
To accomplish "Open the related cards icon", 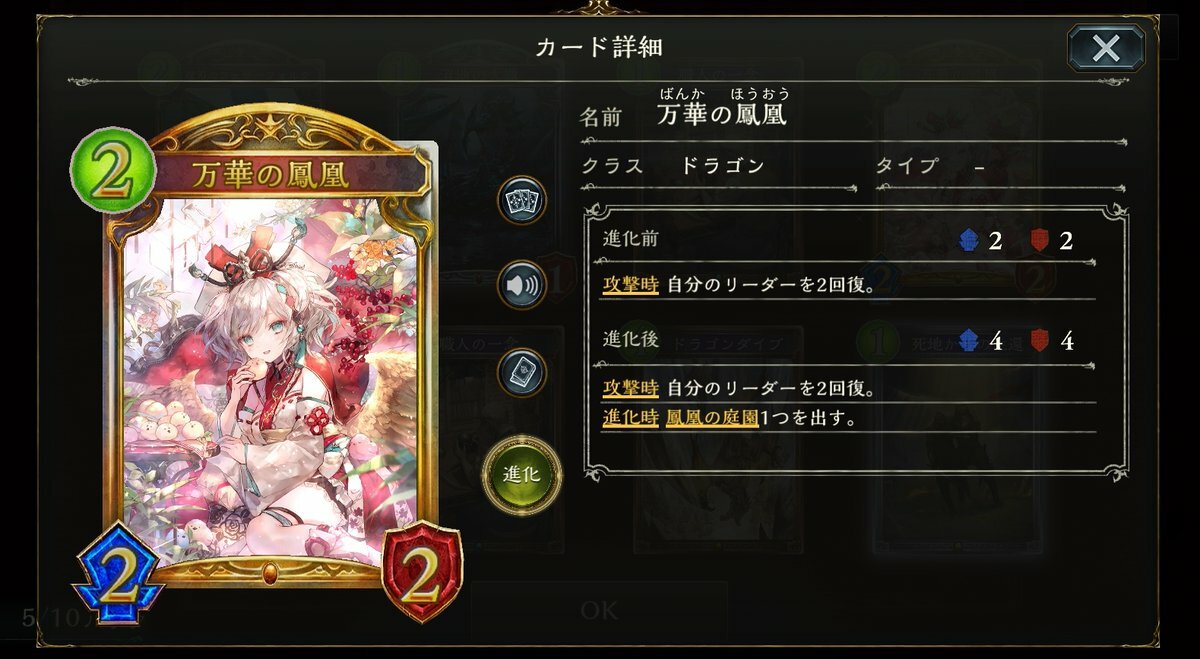I will [522, 200].
